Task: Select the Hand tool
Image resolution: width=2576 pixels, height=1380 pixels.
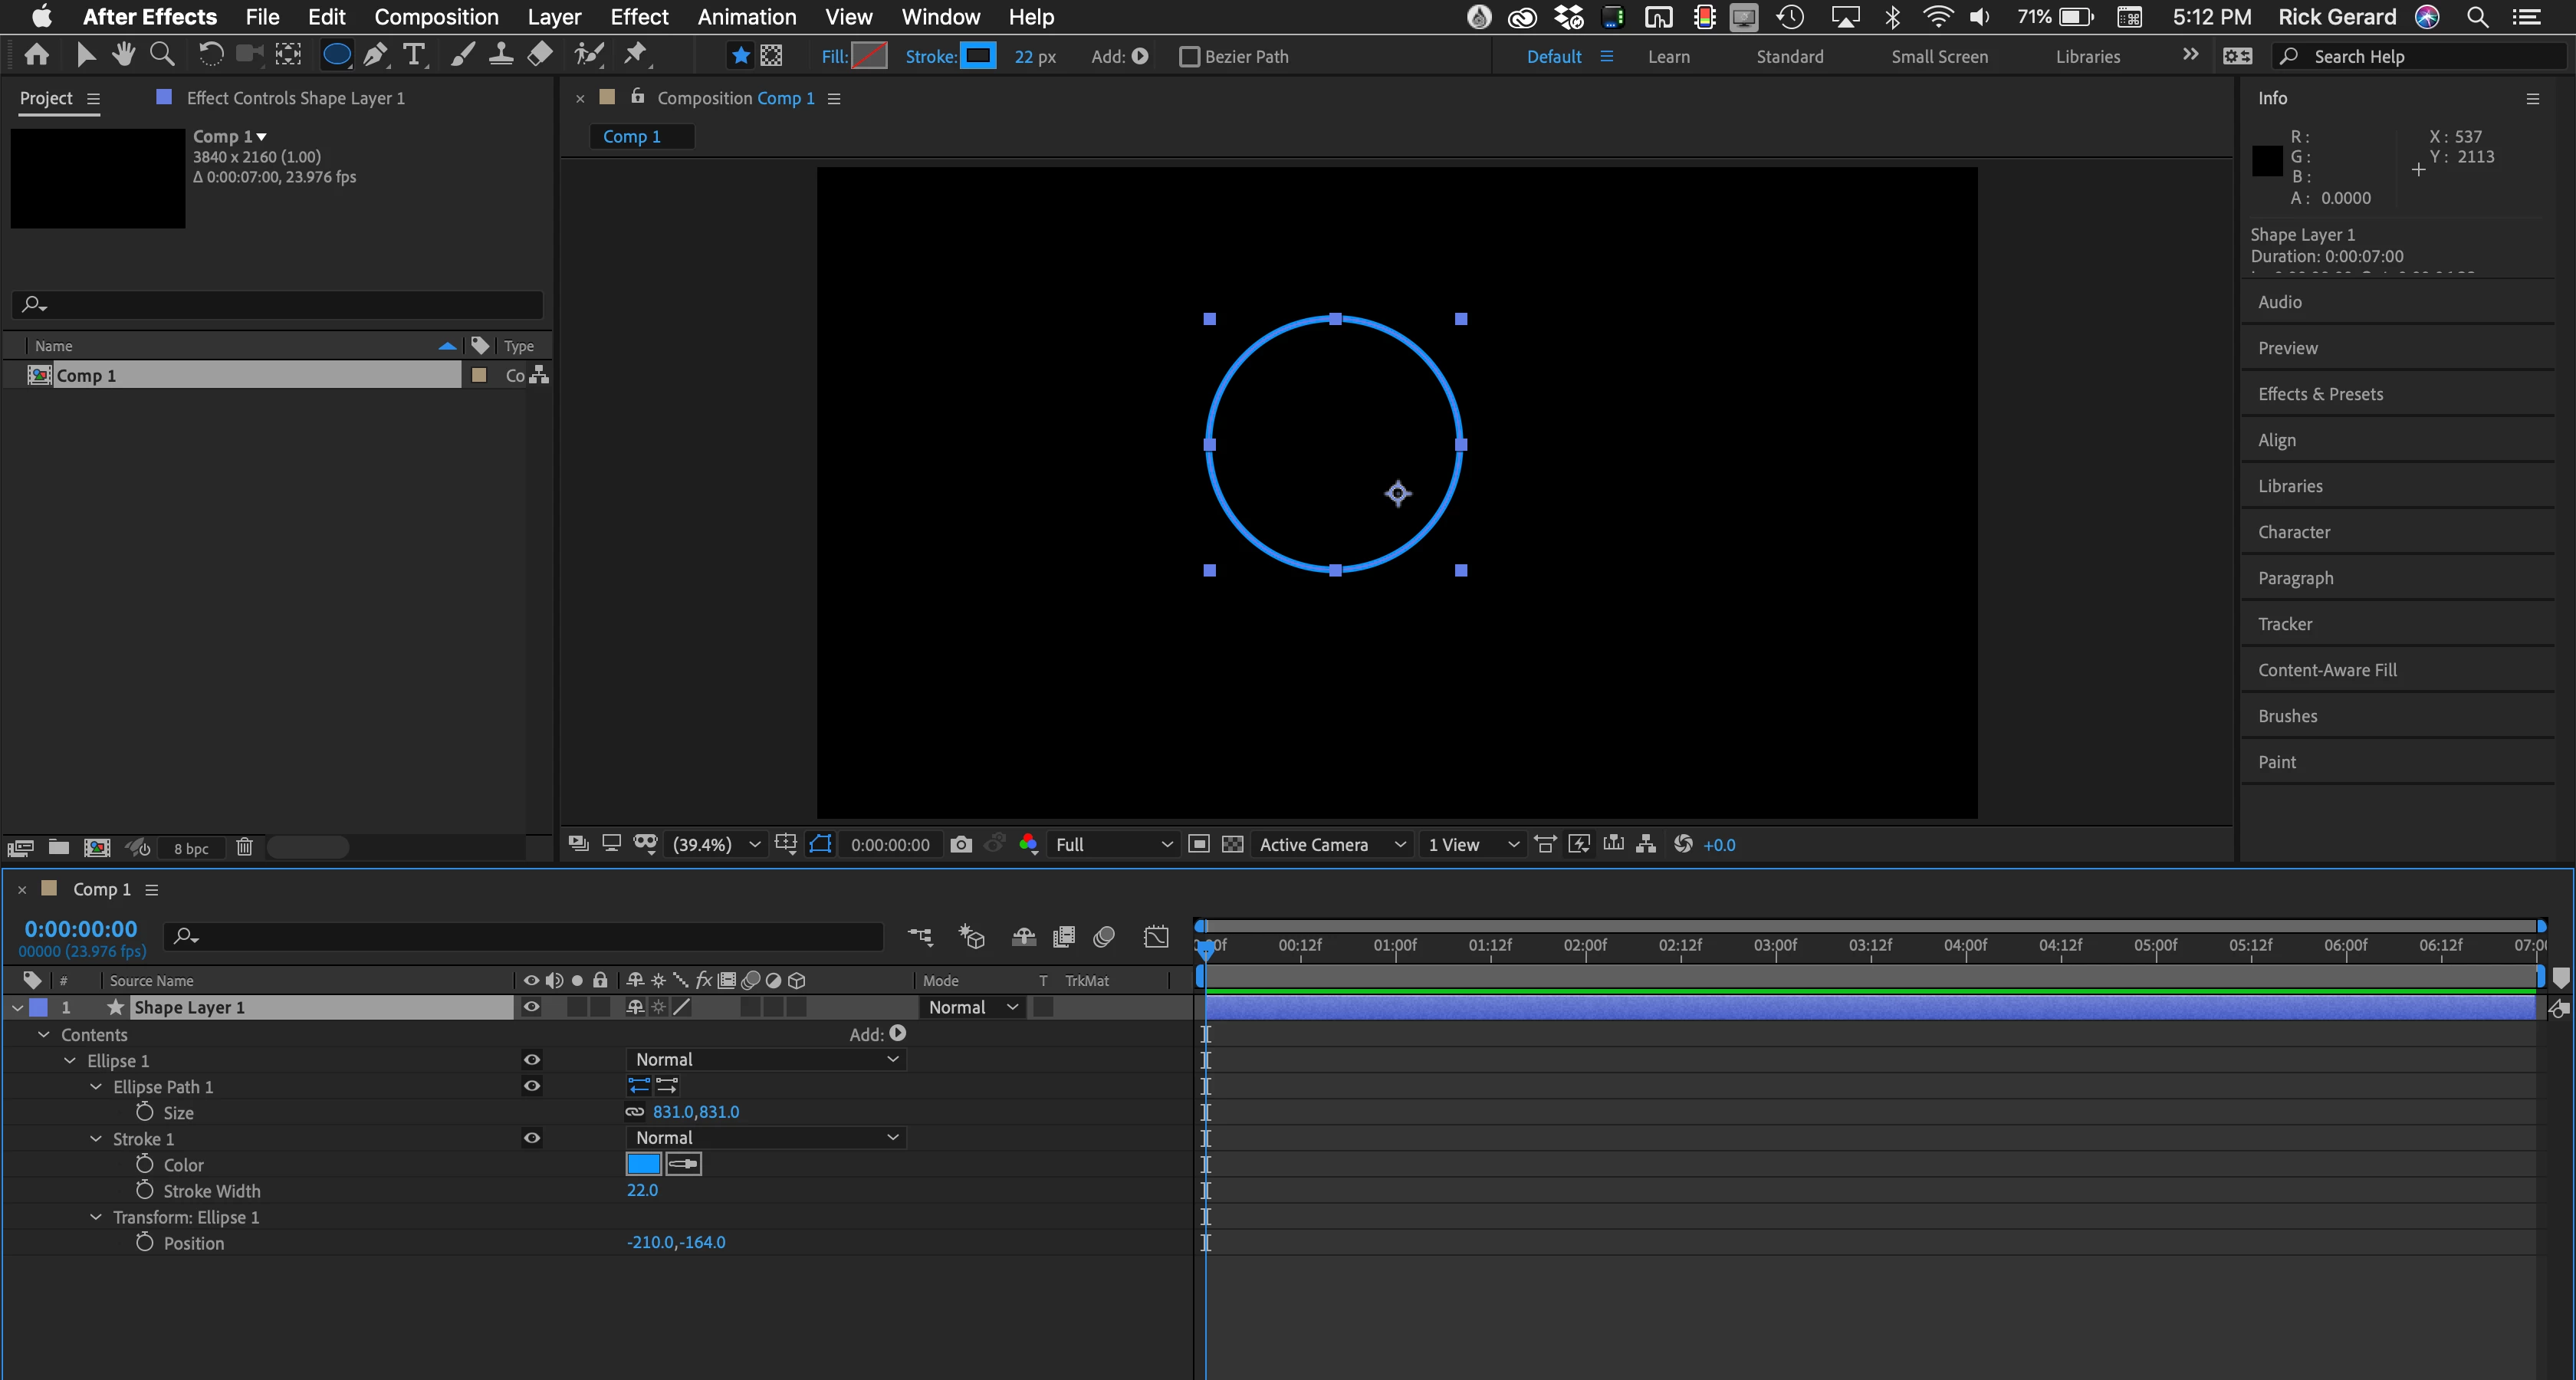Action: coord(124,55)
